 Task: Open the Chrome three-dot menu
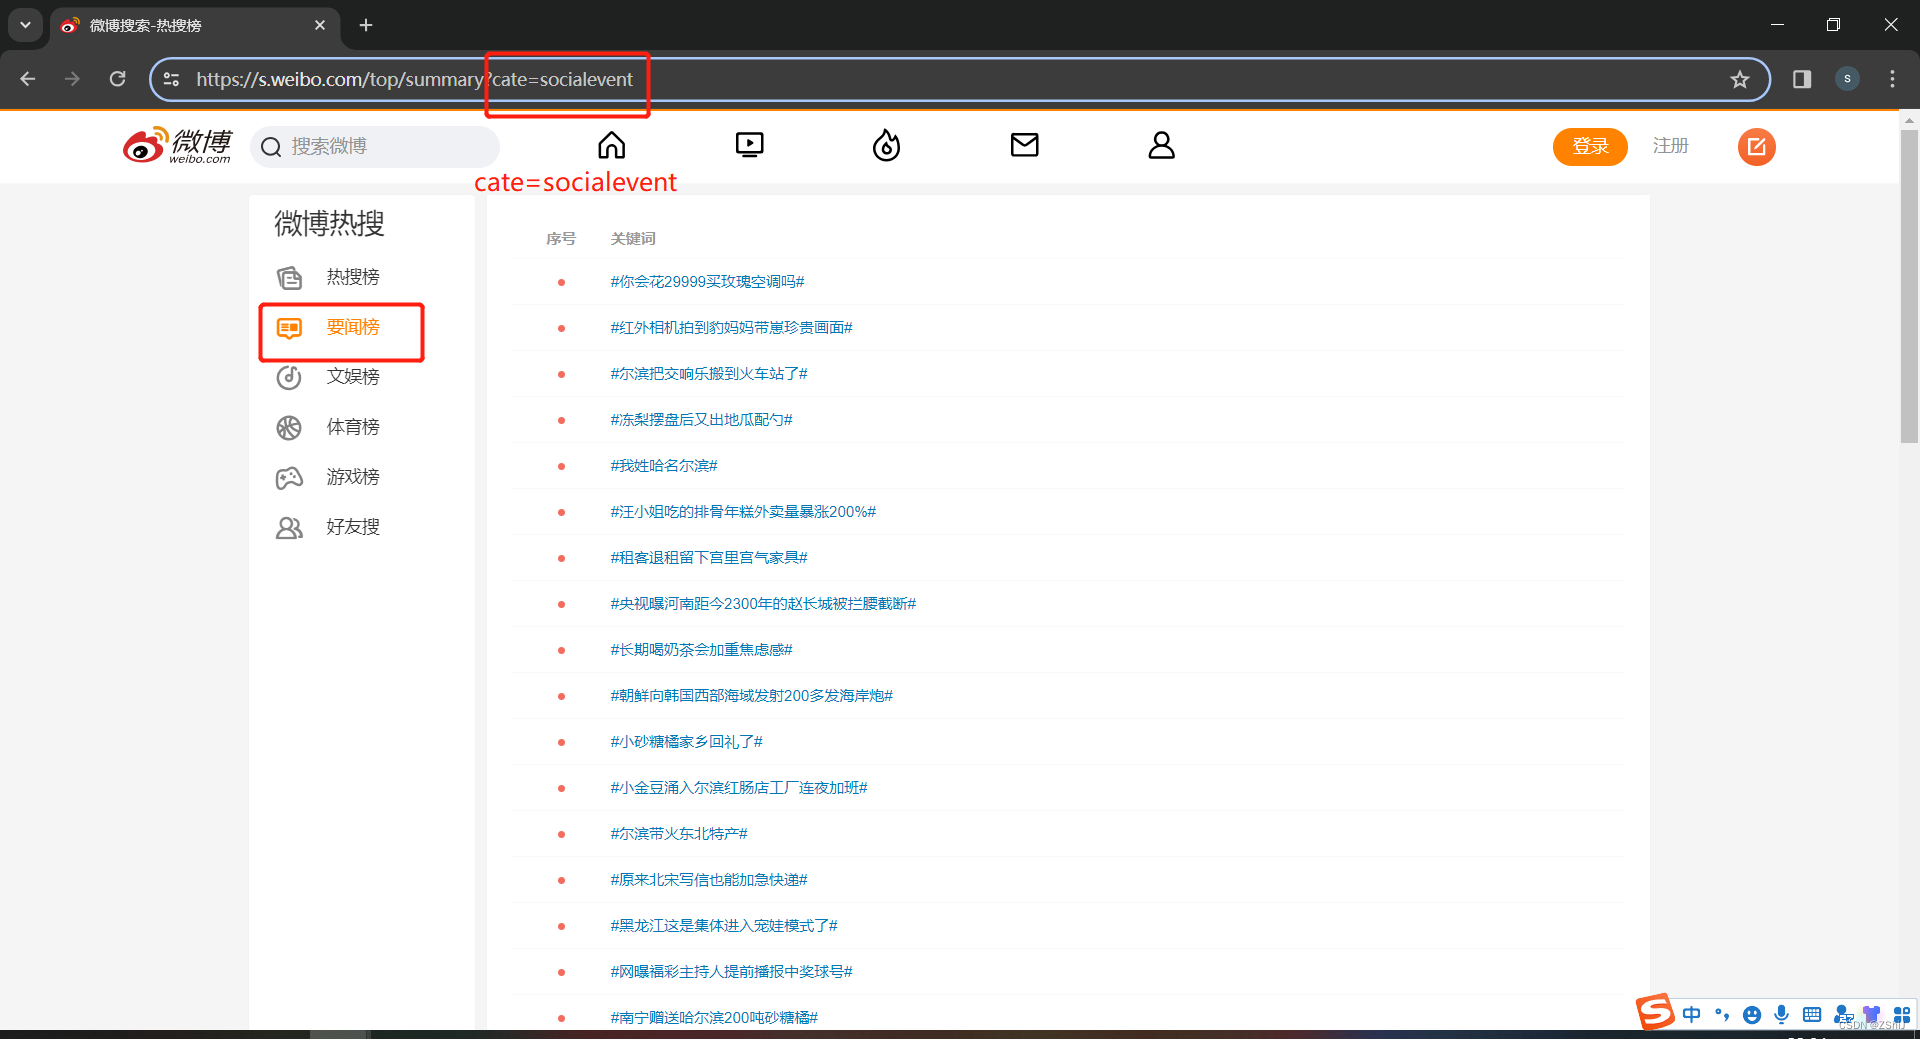click(x=1892, y=79)
